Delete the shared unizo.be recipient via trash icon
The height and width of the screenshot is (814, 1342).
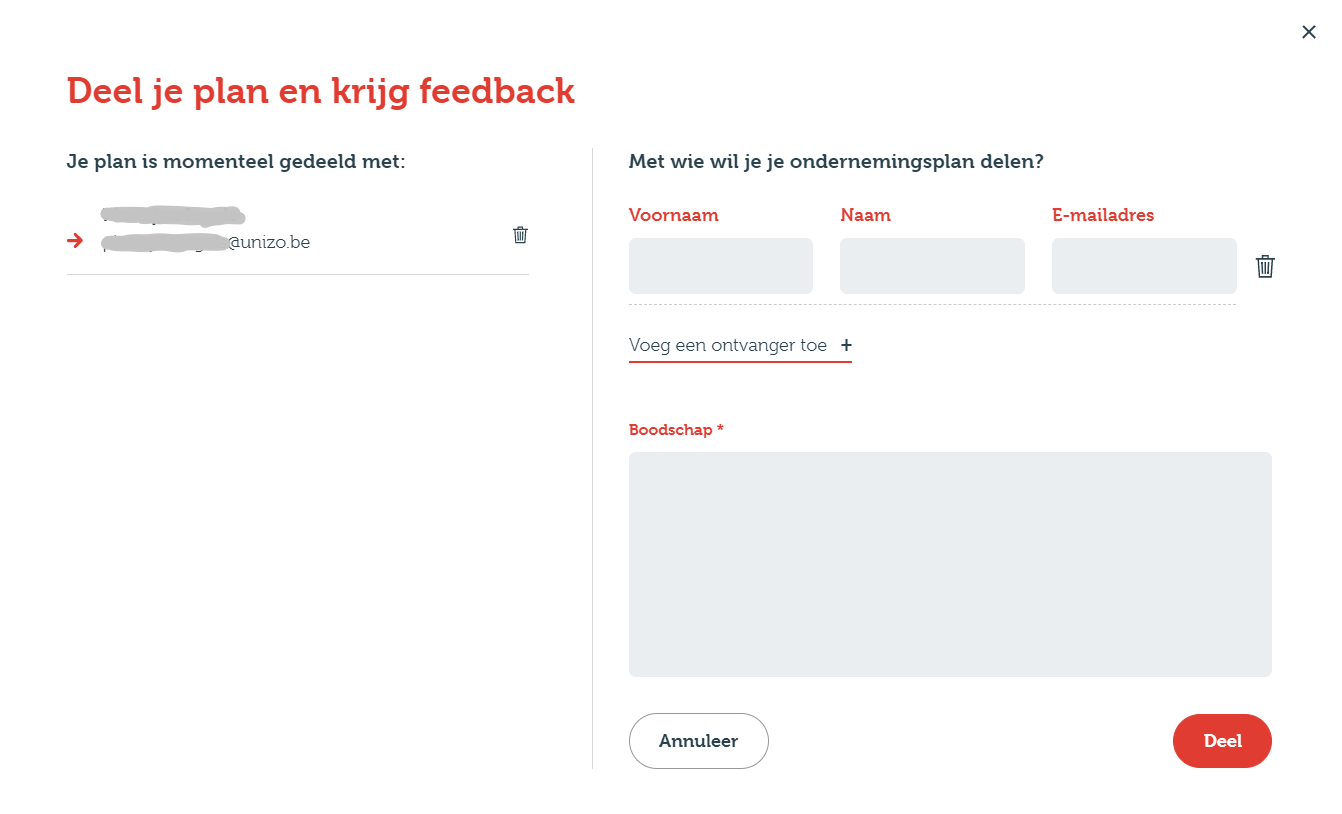coord(520,235)
